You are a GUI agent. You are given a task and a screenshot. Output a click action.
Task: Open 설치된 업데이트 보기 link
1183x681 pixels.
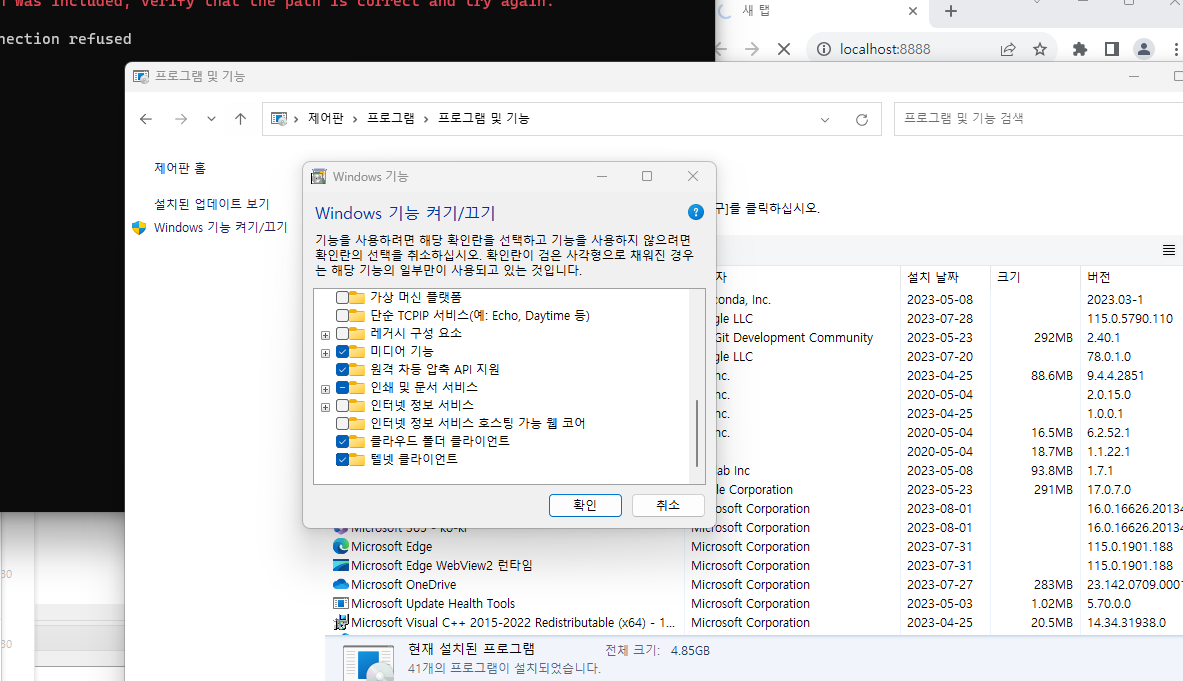(211, 204)
